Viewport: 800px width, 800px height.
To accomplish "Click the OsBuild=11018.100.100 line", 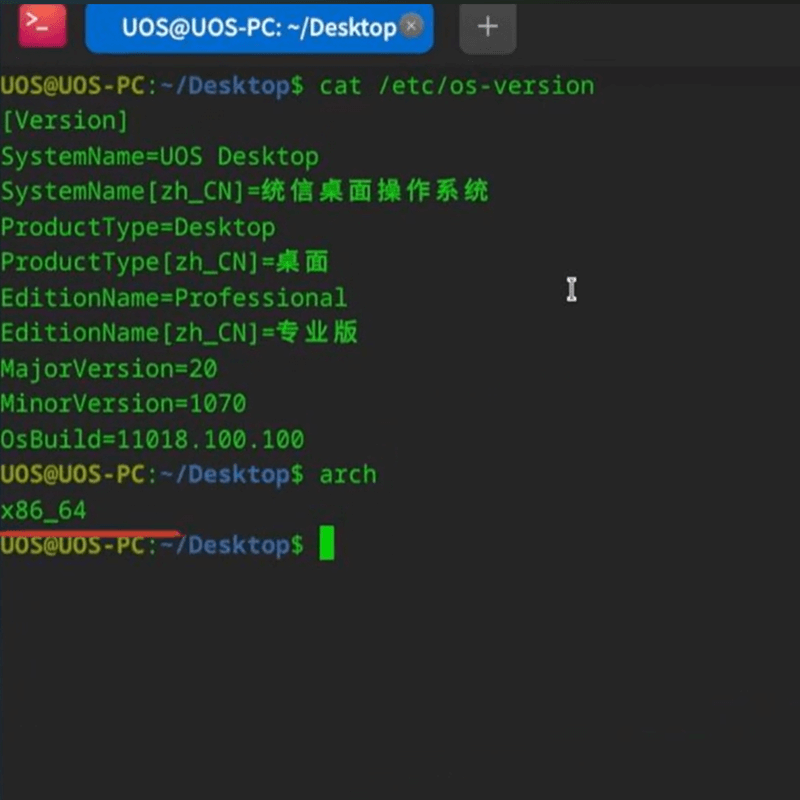I will [x=153, y=439].
